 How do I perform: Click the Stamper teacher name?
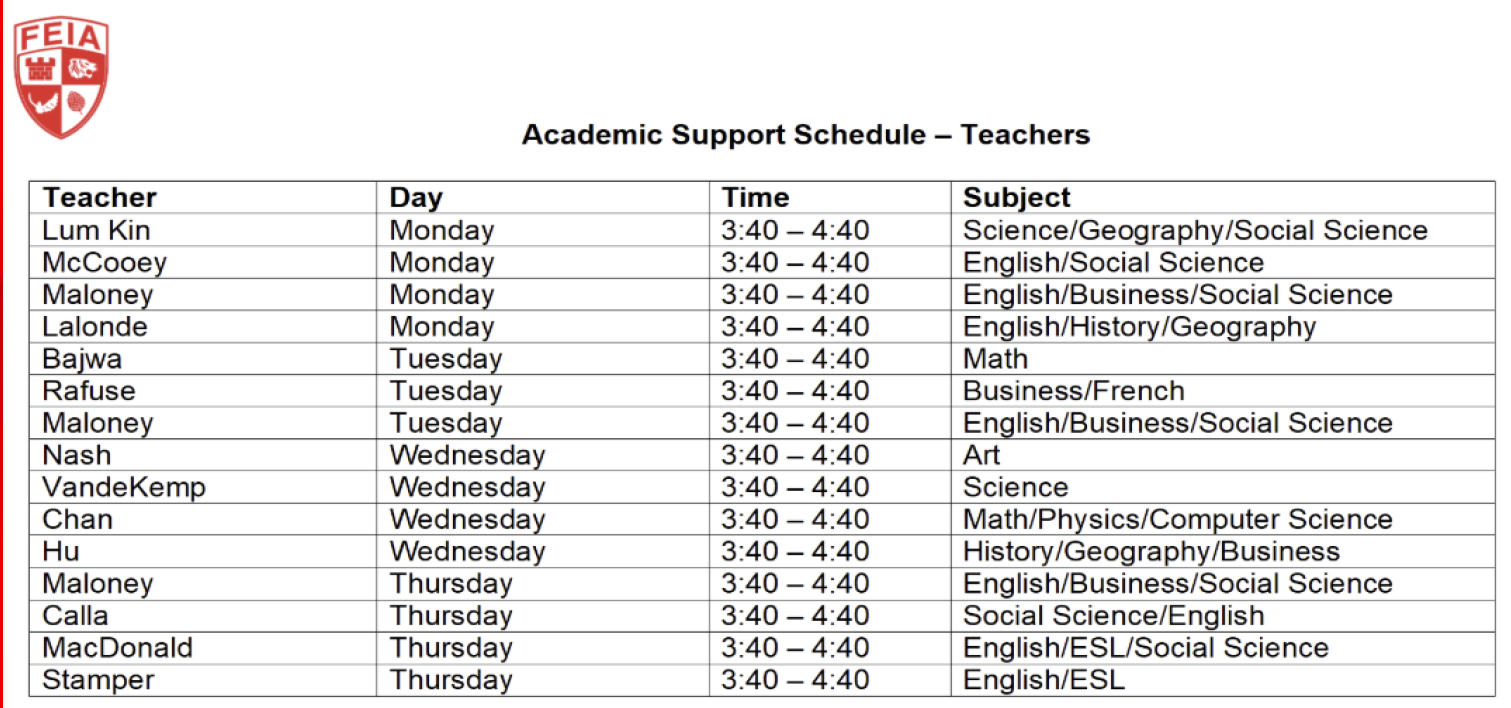pos(98,680)
